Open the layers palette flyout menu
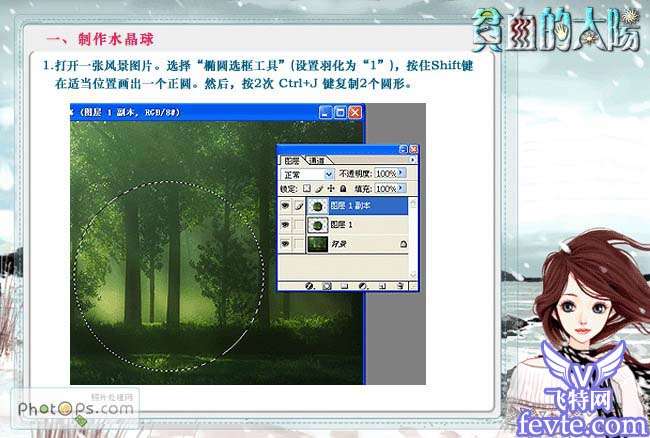Screen dimensions: 650x438 tap(412, 160)
